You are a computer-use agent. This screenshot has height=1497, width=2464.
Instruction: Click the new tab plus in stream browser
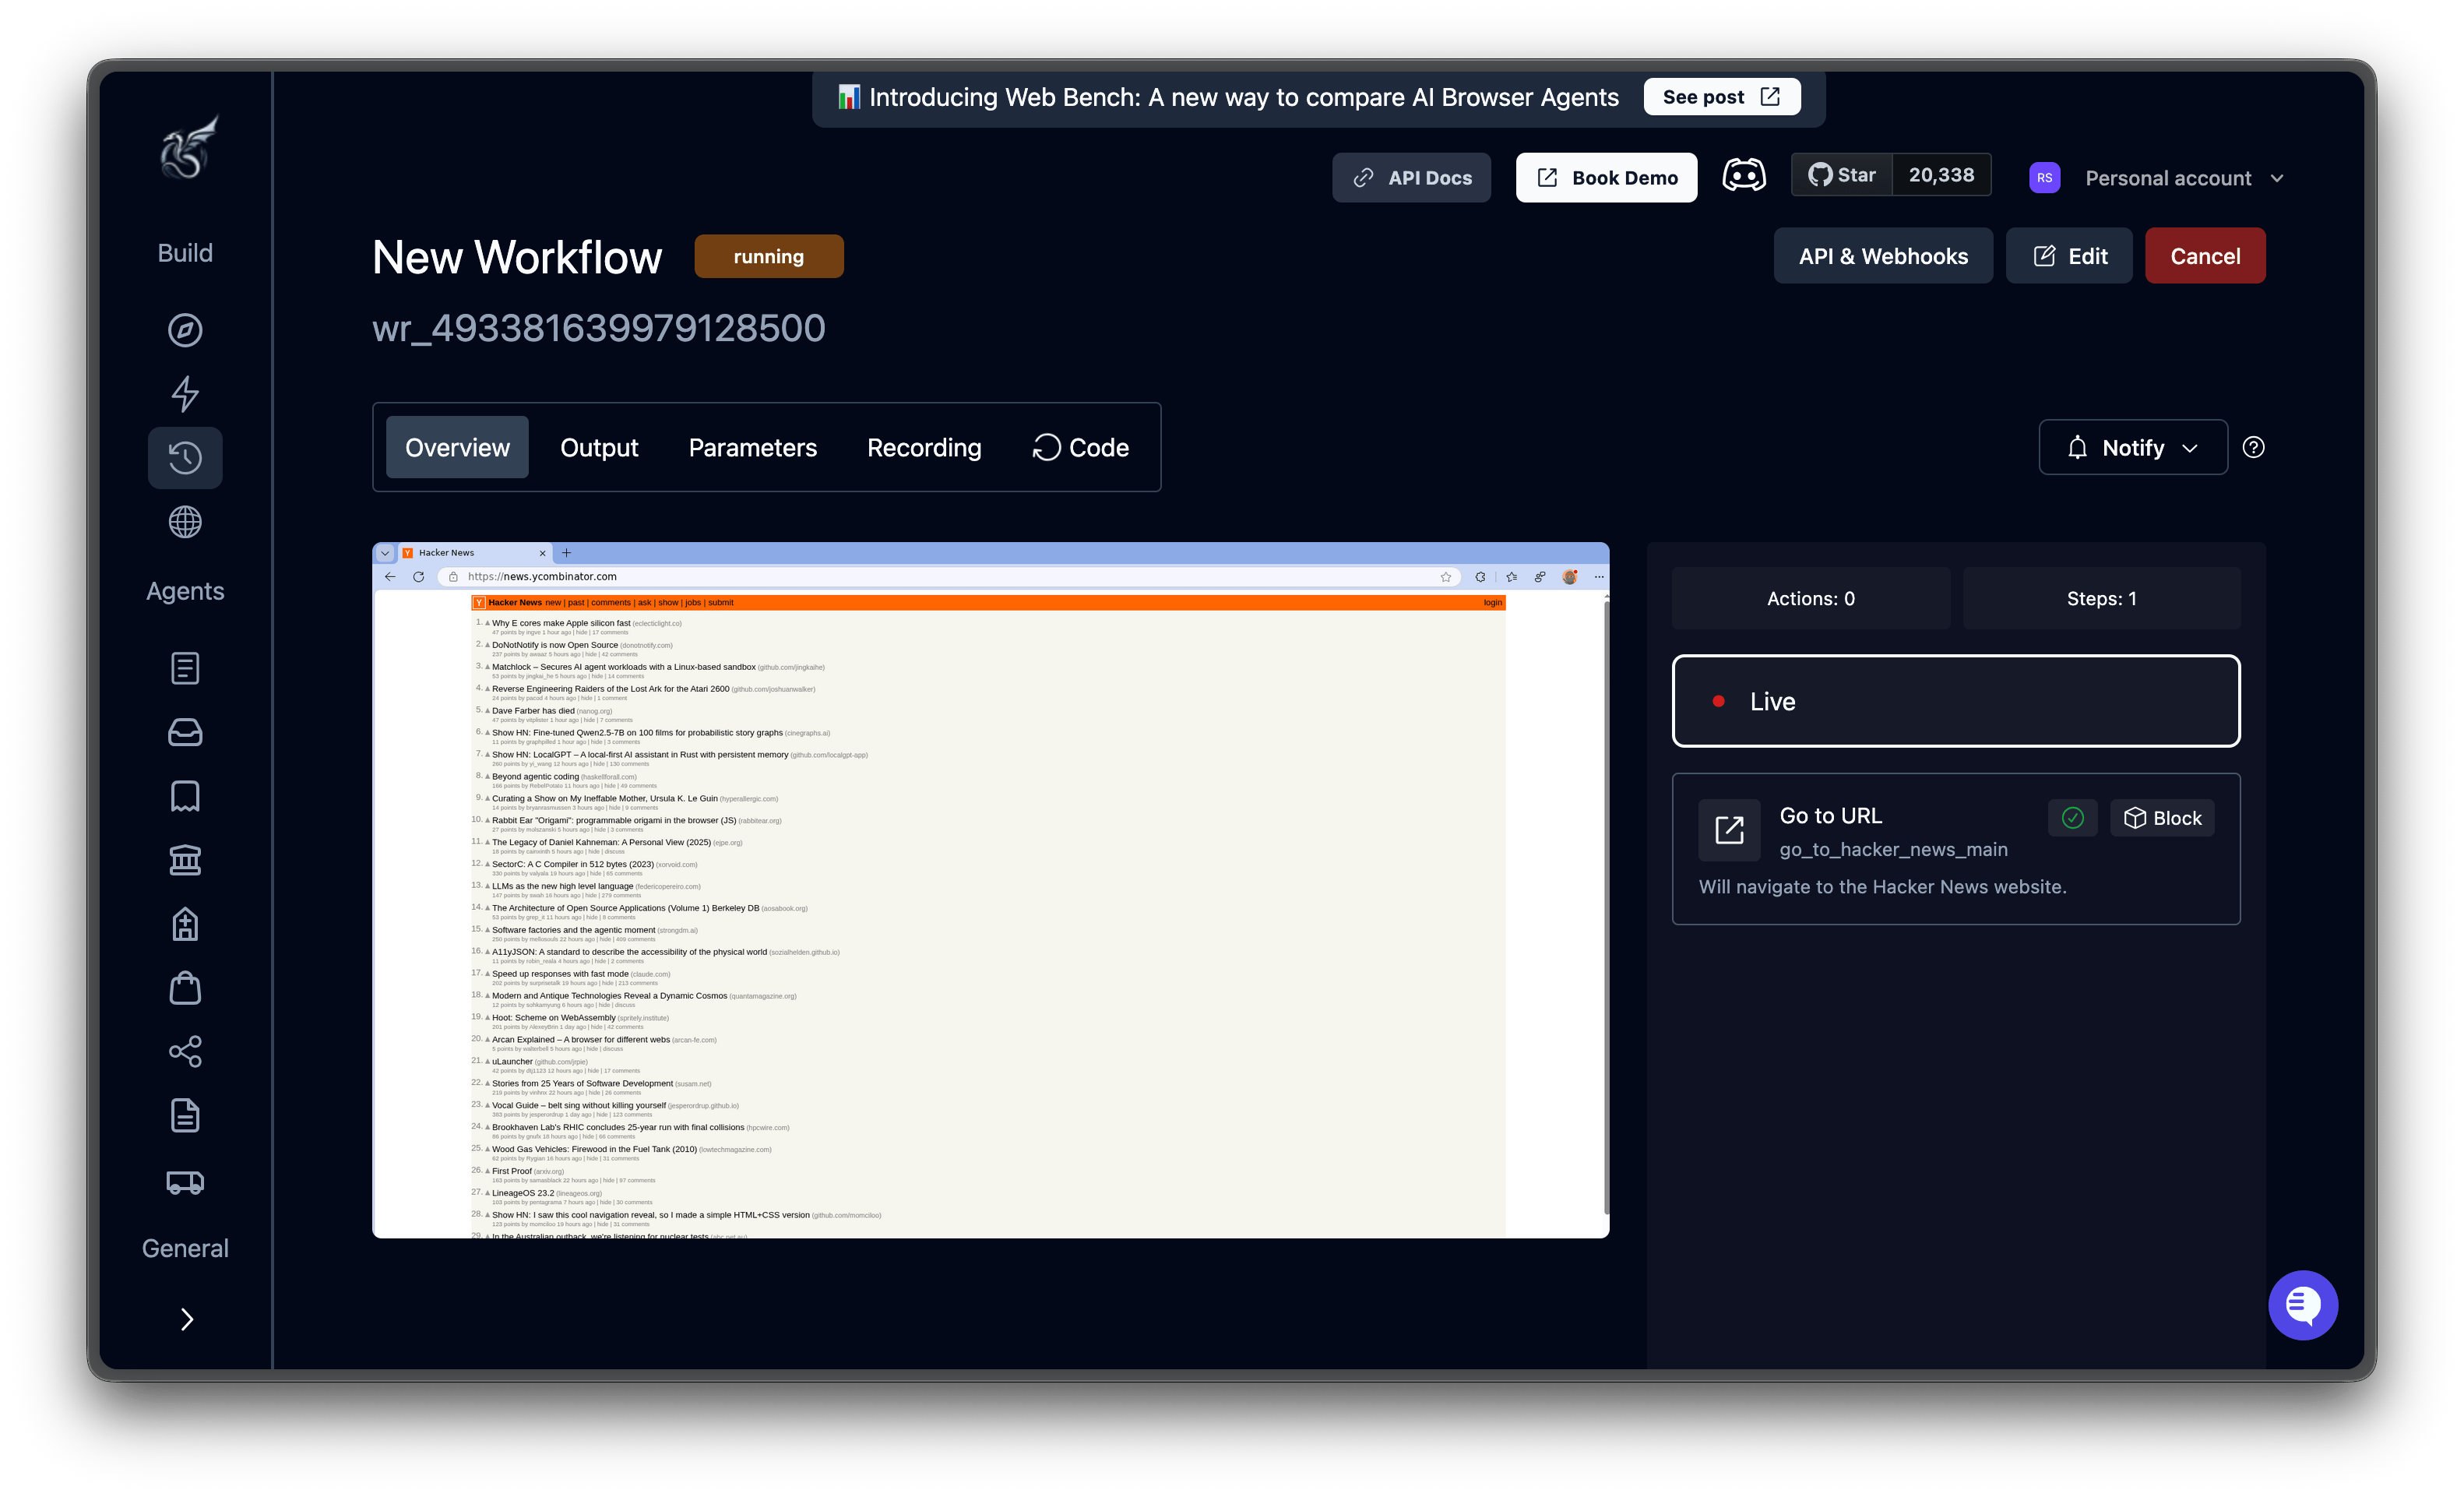tap(567, 553)
